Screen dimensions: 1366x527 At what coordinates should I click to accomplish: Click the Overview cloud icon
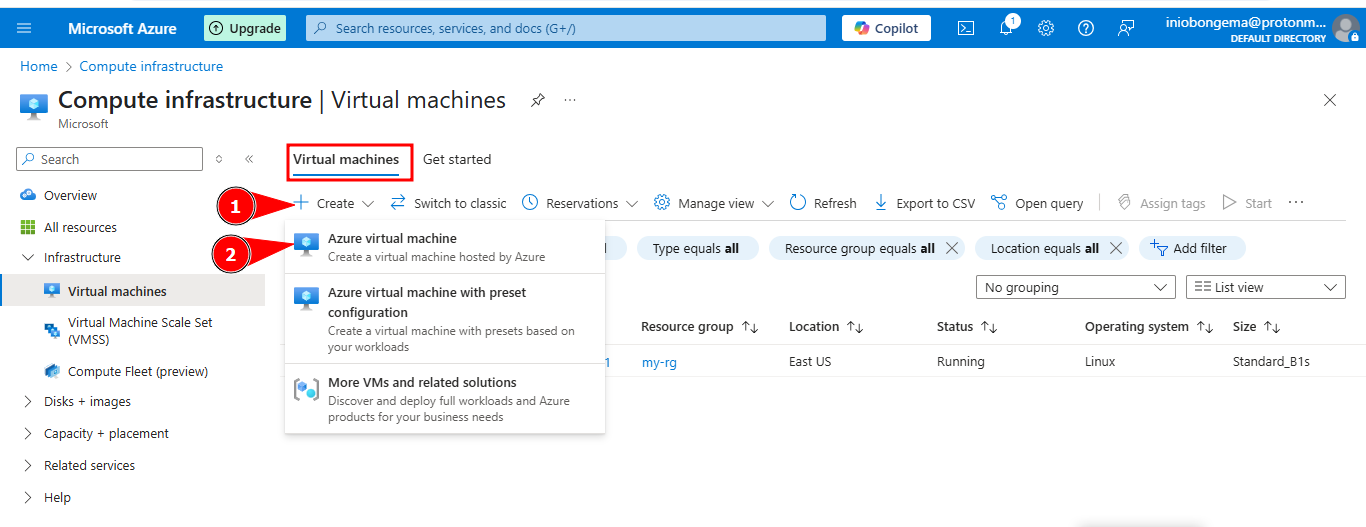click(x=27, y=195)
